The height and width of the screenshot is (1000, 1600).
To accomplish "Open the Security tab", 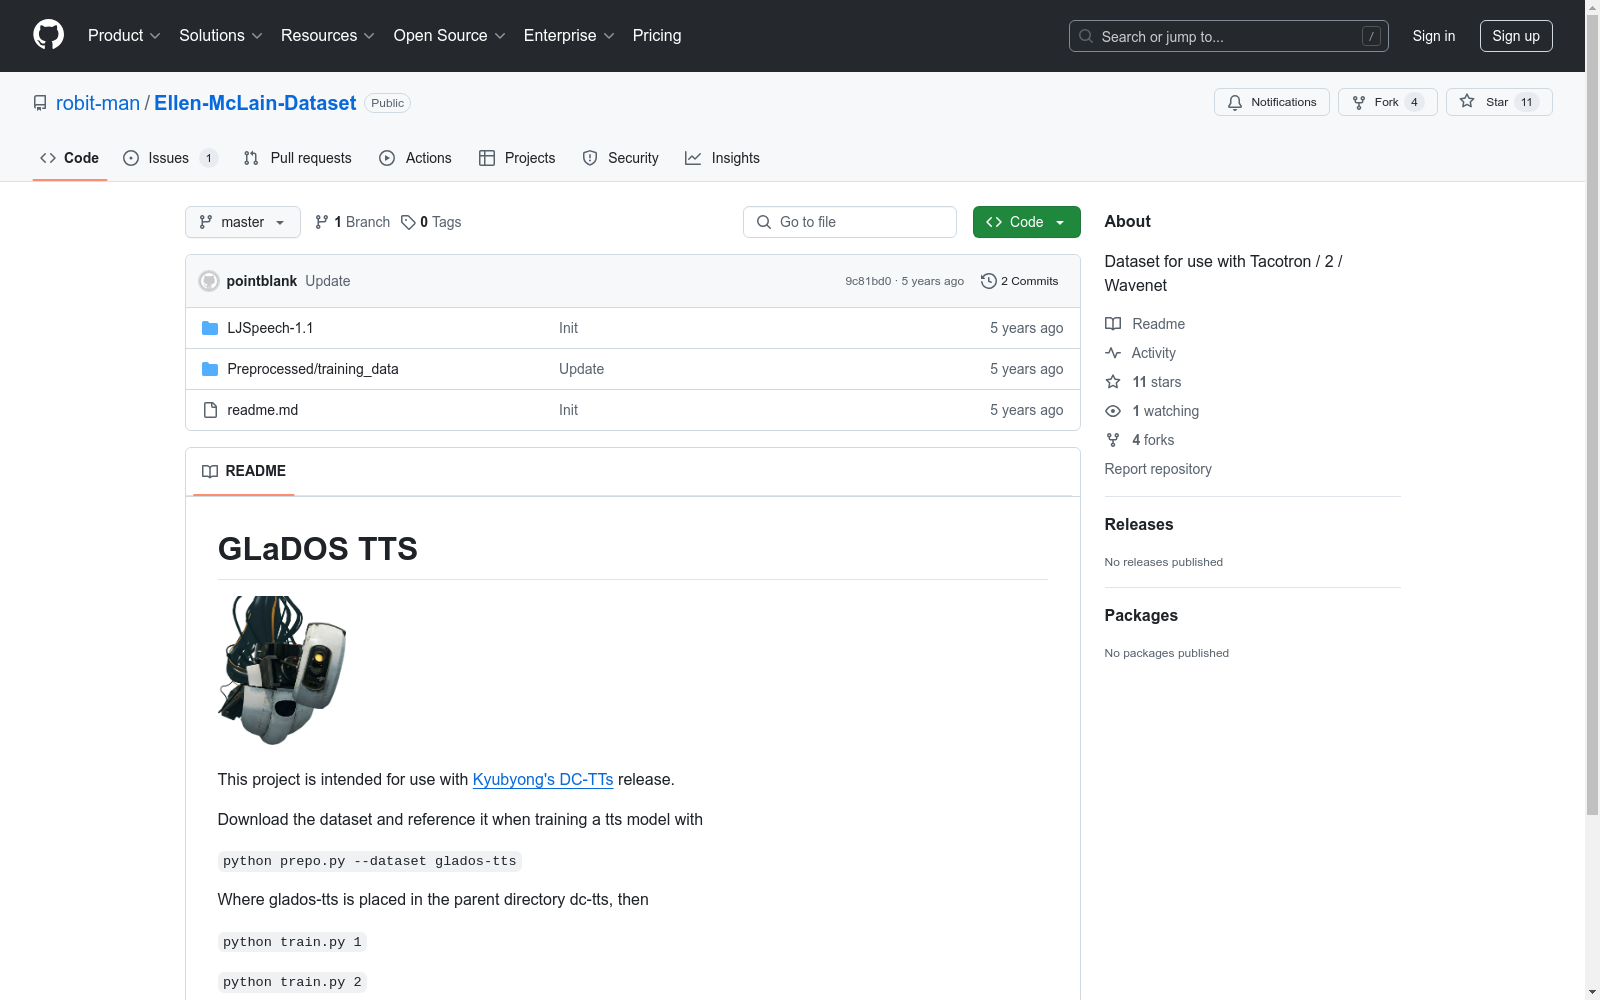I will click(620, 158).
